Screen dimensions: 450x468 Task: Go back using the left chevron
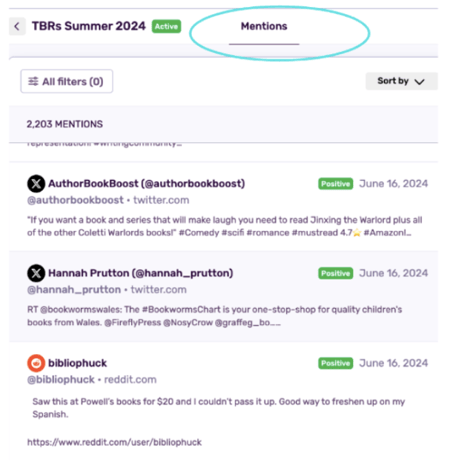[x=17, y=26]
